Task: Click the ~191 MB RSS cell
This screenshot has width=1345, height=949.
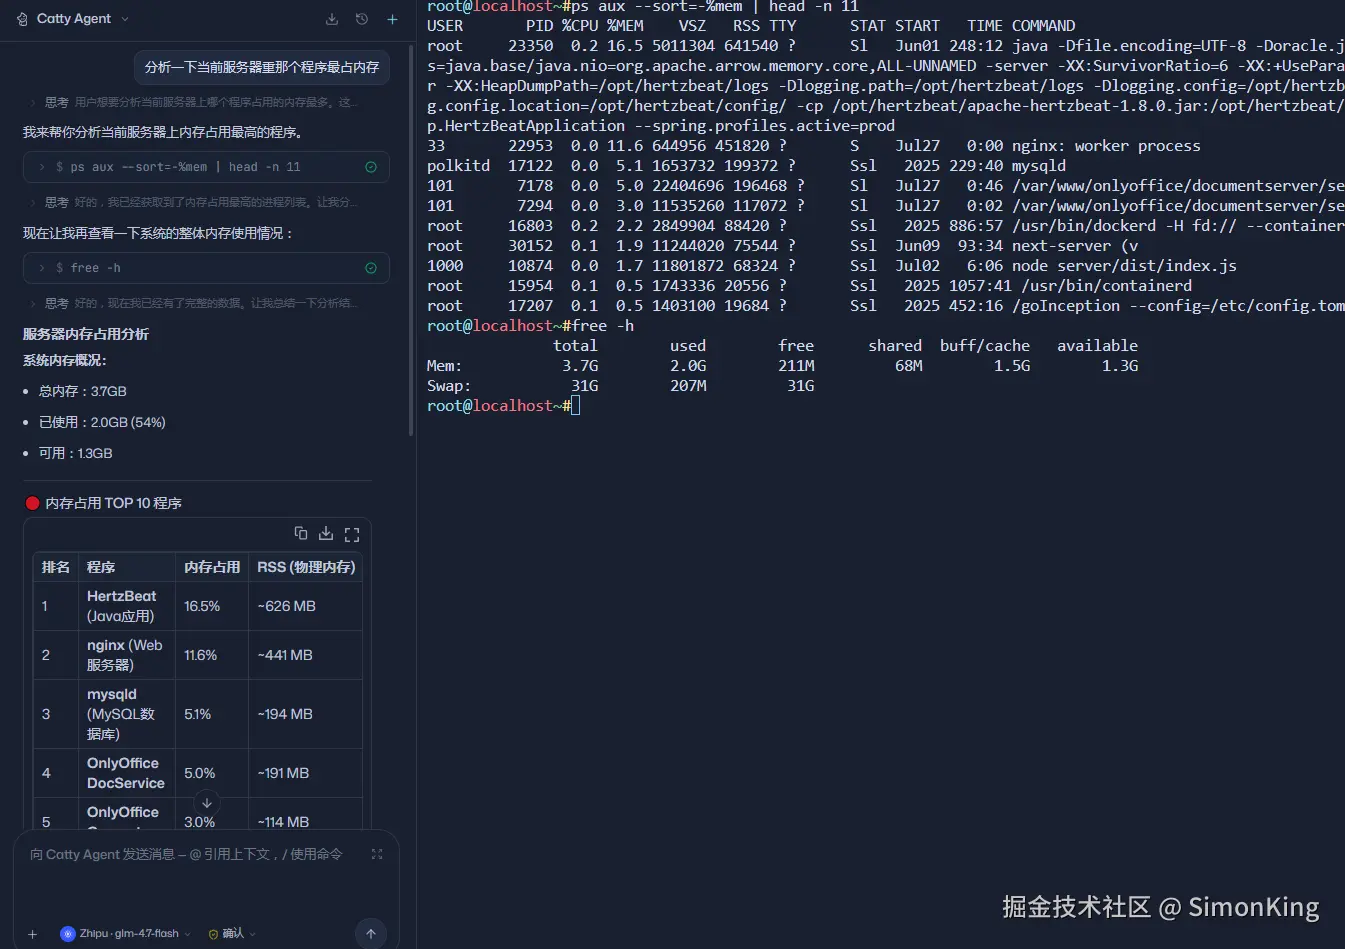Action: tap(306, 773)
